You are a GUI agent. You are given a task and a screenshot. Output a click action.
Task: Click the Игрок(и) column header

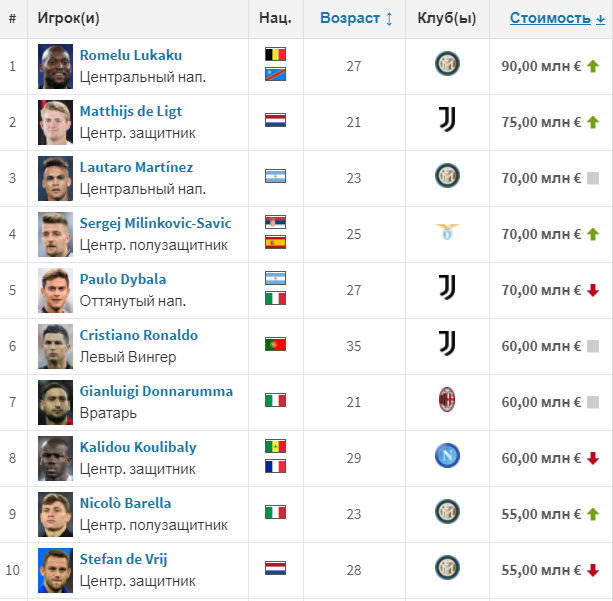tap(69, 18)
